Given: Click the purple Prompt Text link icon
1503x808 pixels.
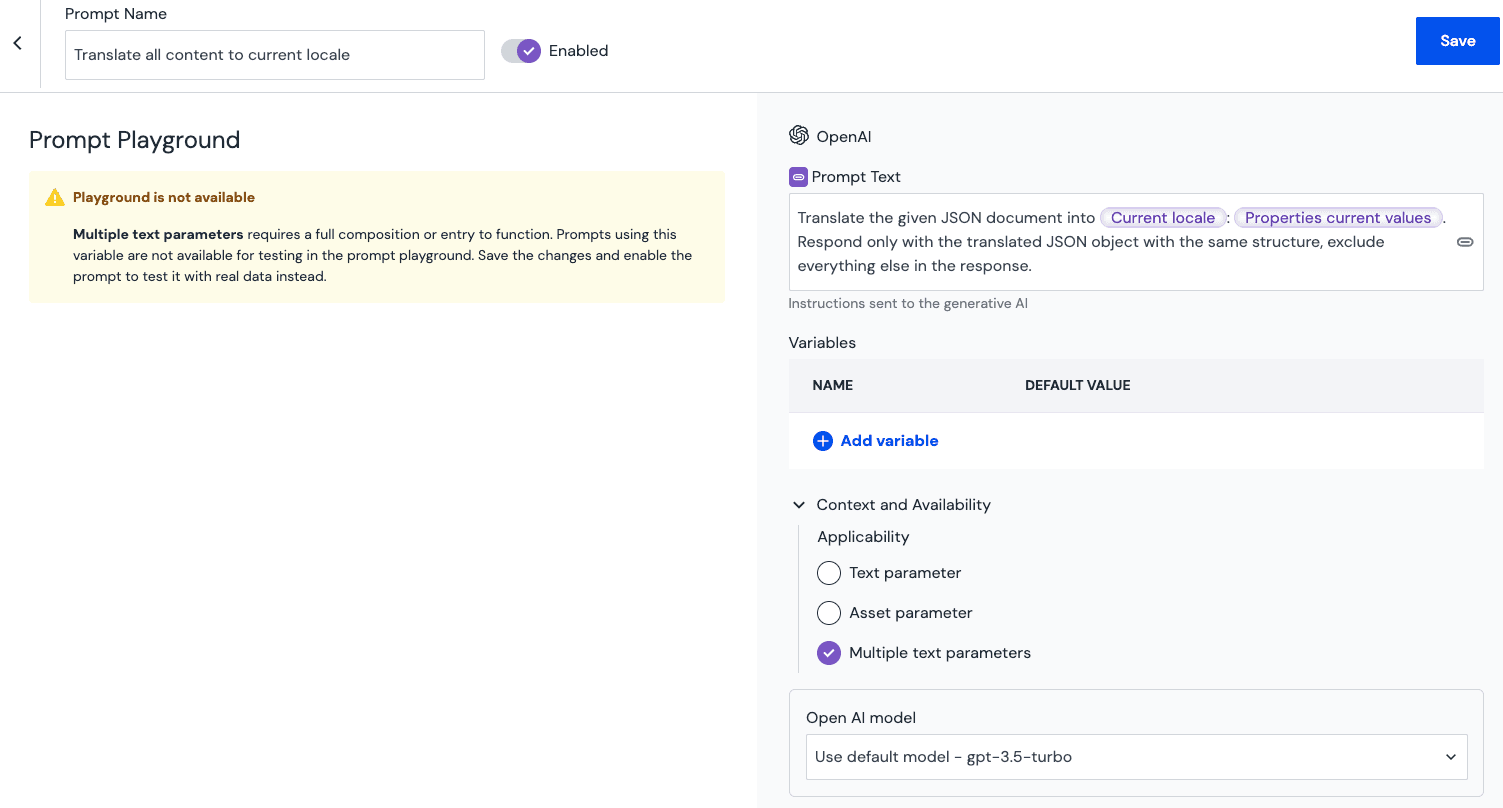Looking at the screenshot, I should click(x=798, y=177).
